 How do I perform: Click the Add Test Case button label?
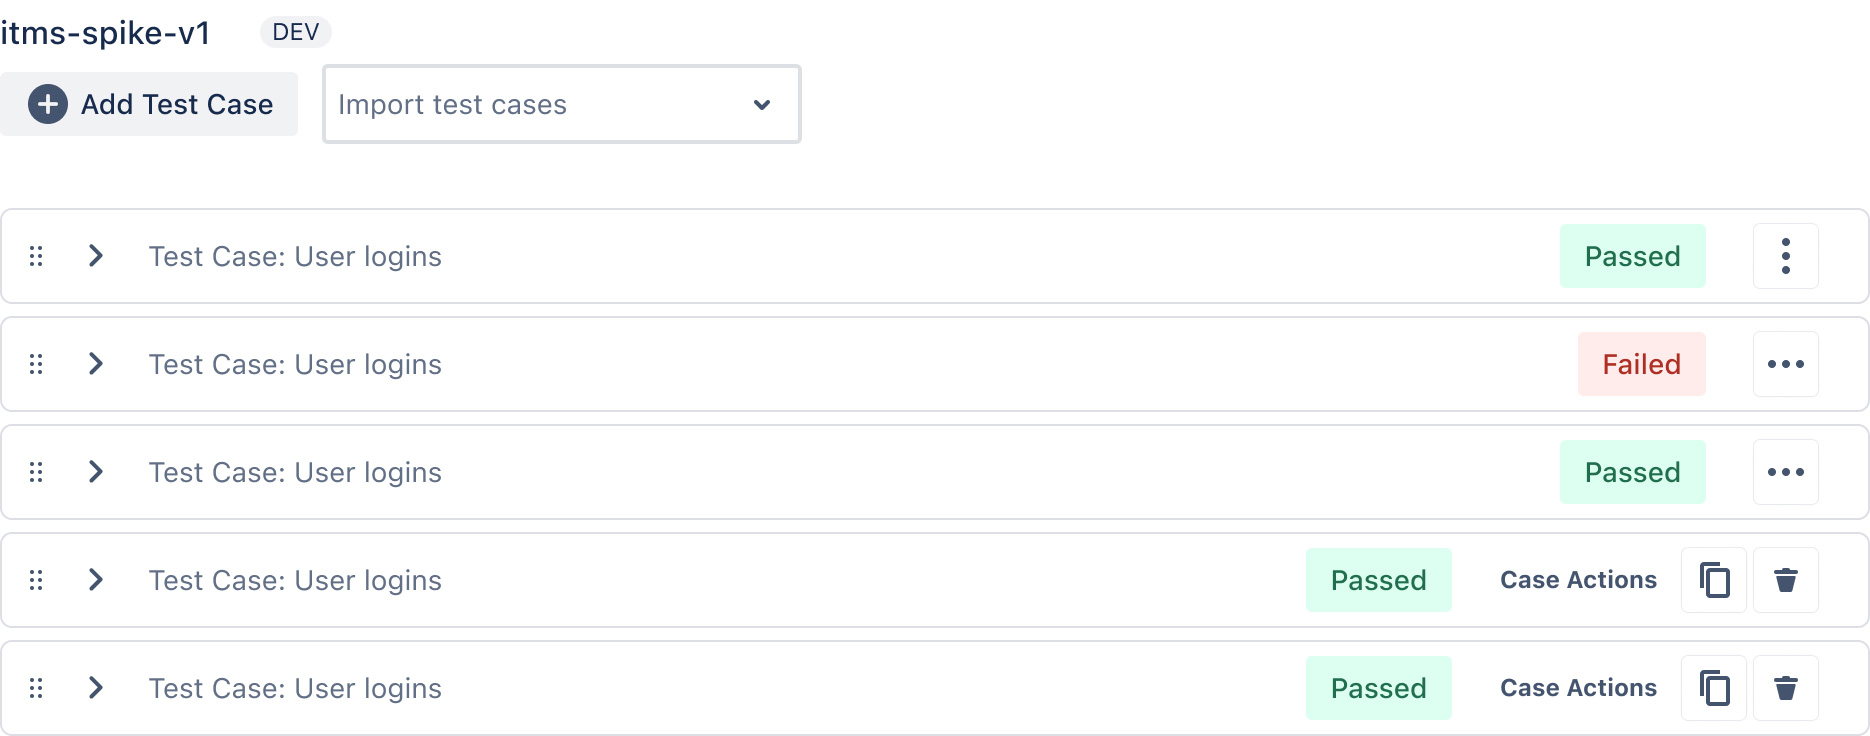(177, 104)
